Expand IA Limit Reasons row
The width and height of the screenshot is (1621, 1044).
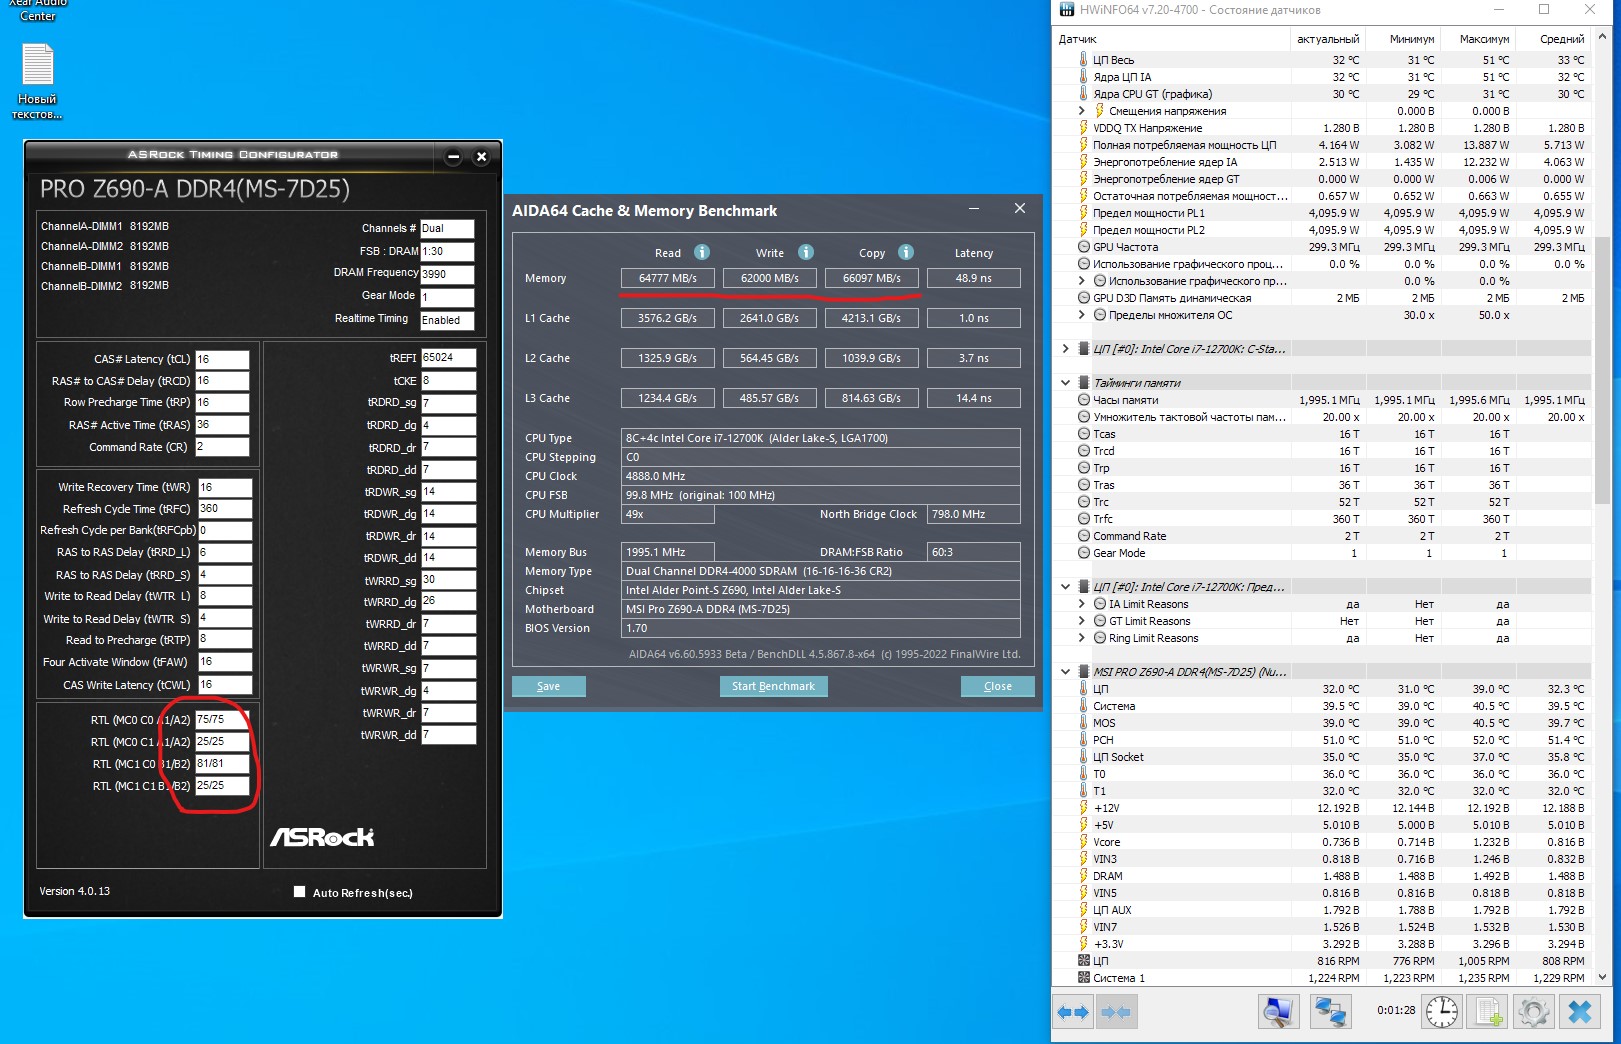tap(1081, 604)
